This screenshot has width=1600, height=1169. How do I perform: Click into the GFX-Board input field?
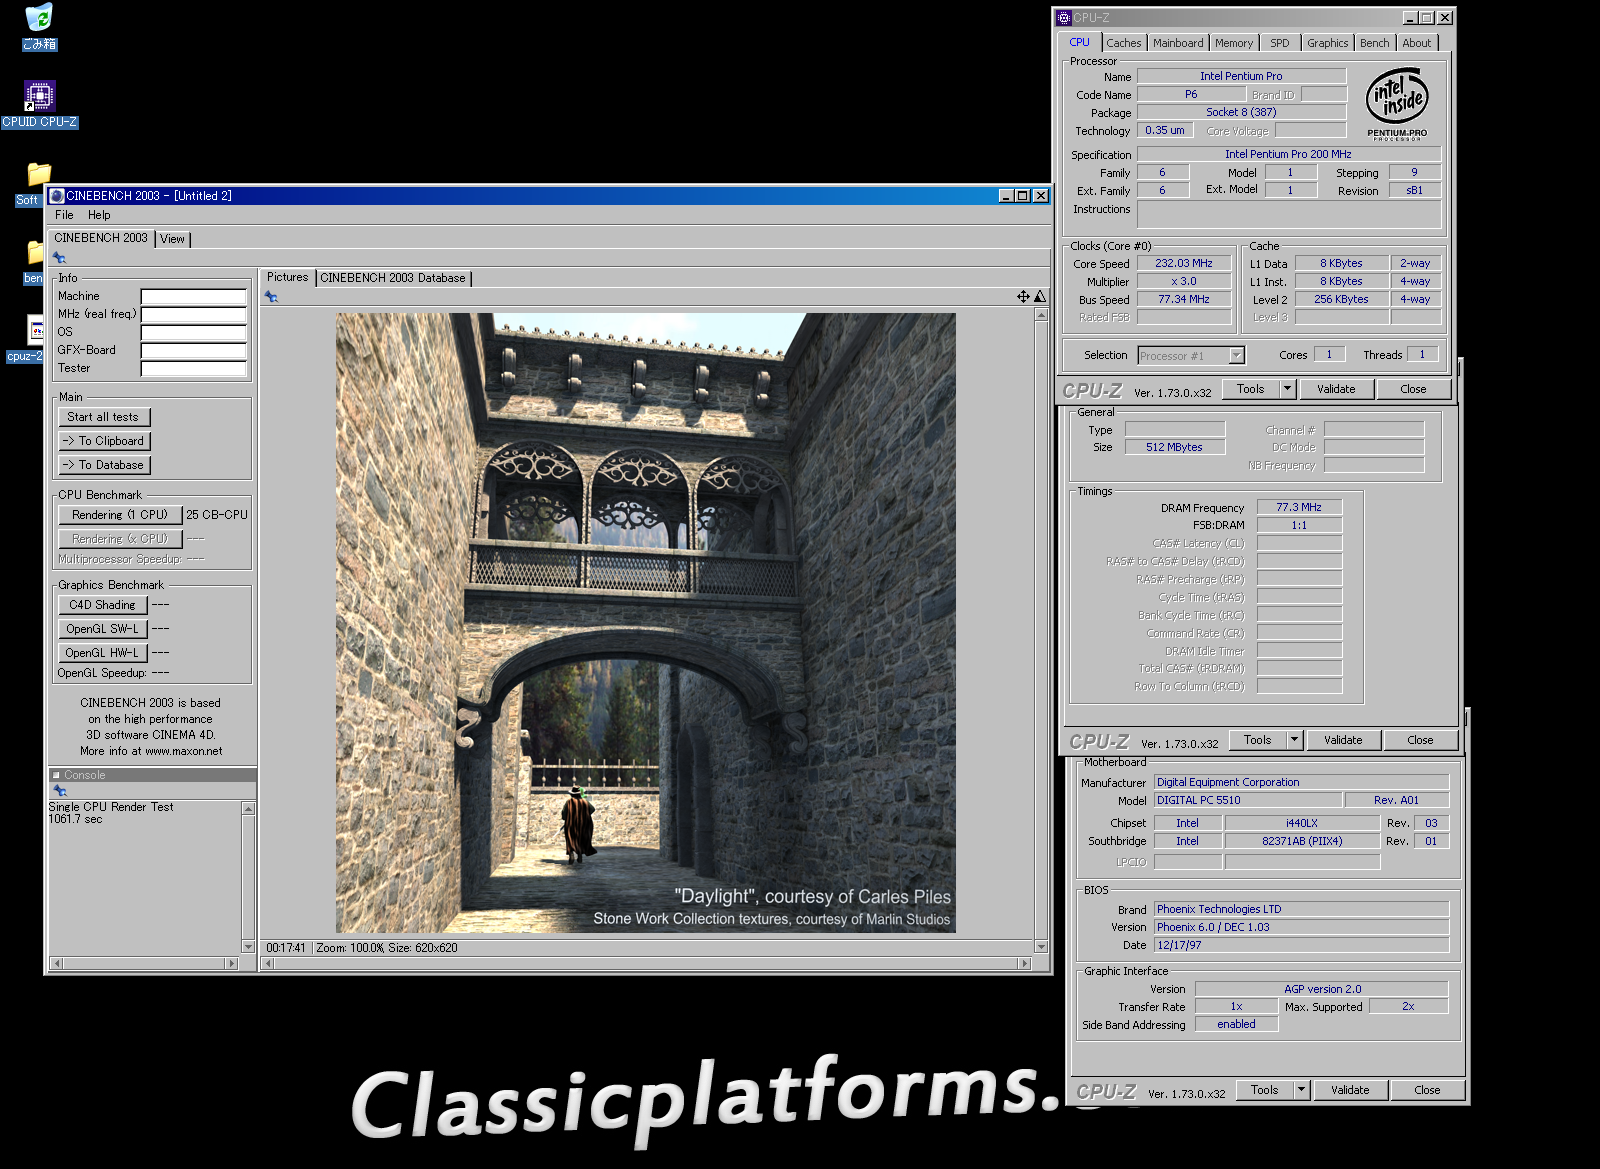pos(194,351)
